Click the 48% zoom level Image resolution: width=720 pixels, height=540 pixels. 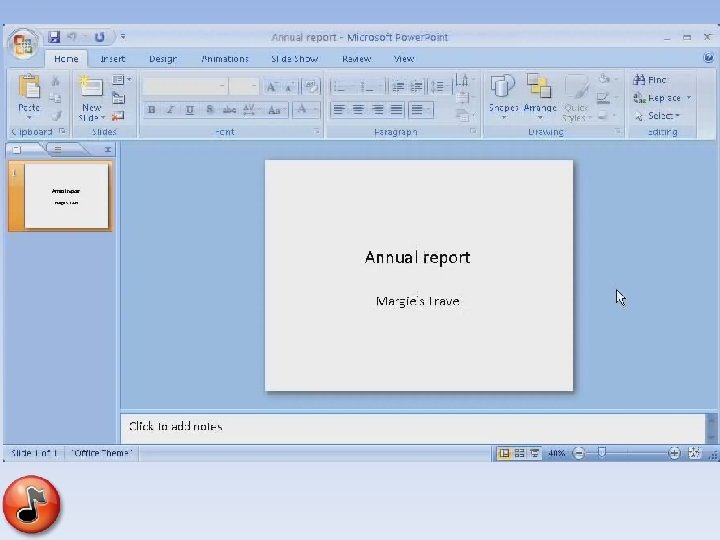pyautogui.click(x=557, y=453)
